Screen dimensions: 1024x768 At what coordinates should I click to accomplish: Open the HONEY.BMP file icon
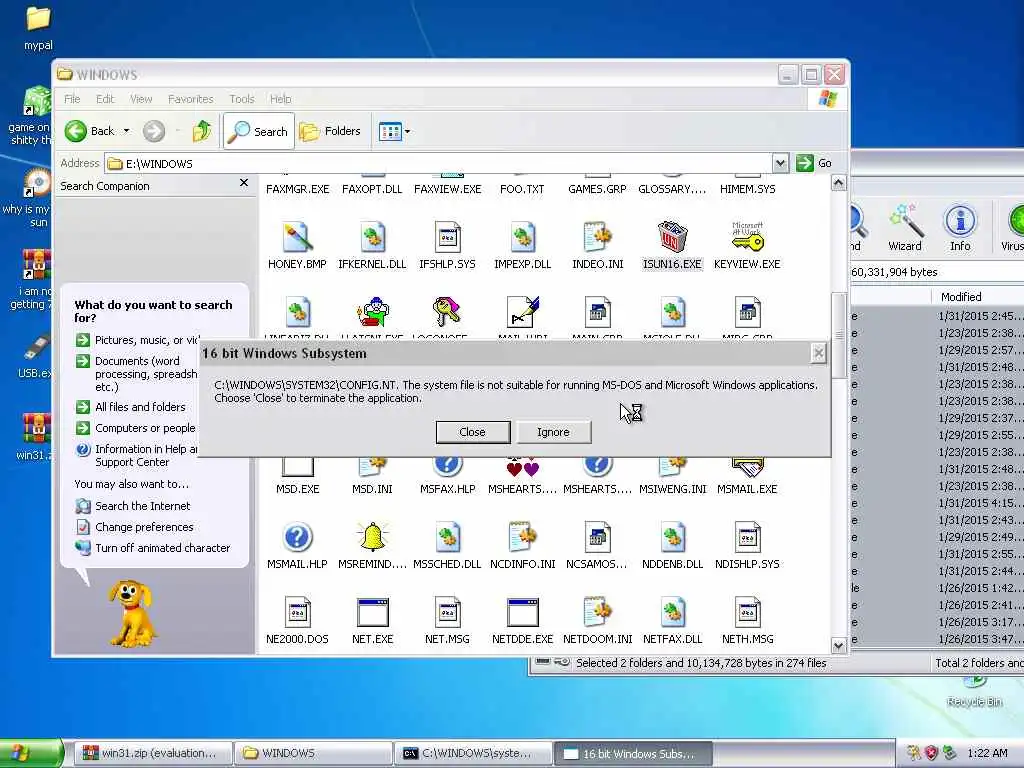pyautogui.click(x=297, y=237)
